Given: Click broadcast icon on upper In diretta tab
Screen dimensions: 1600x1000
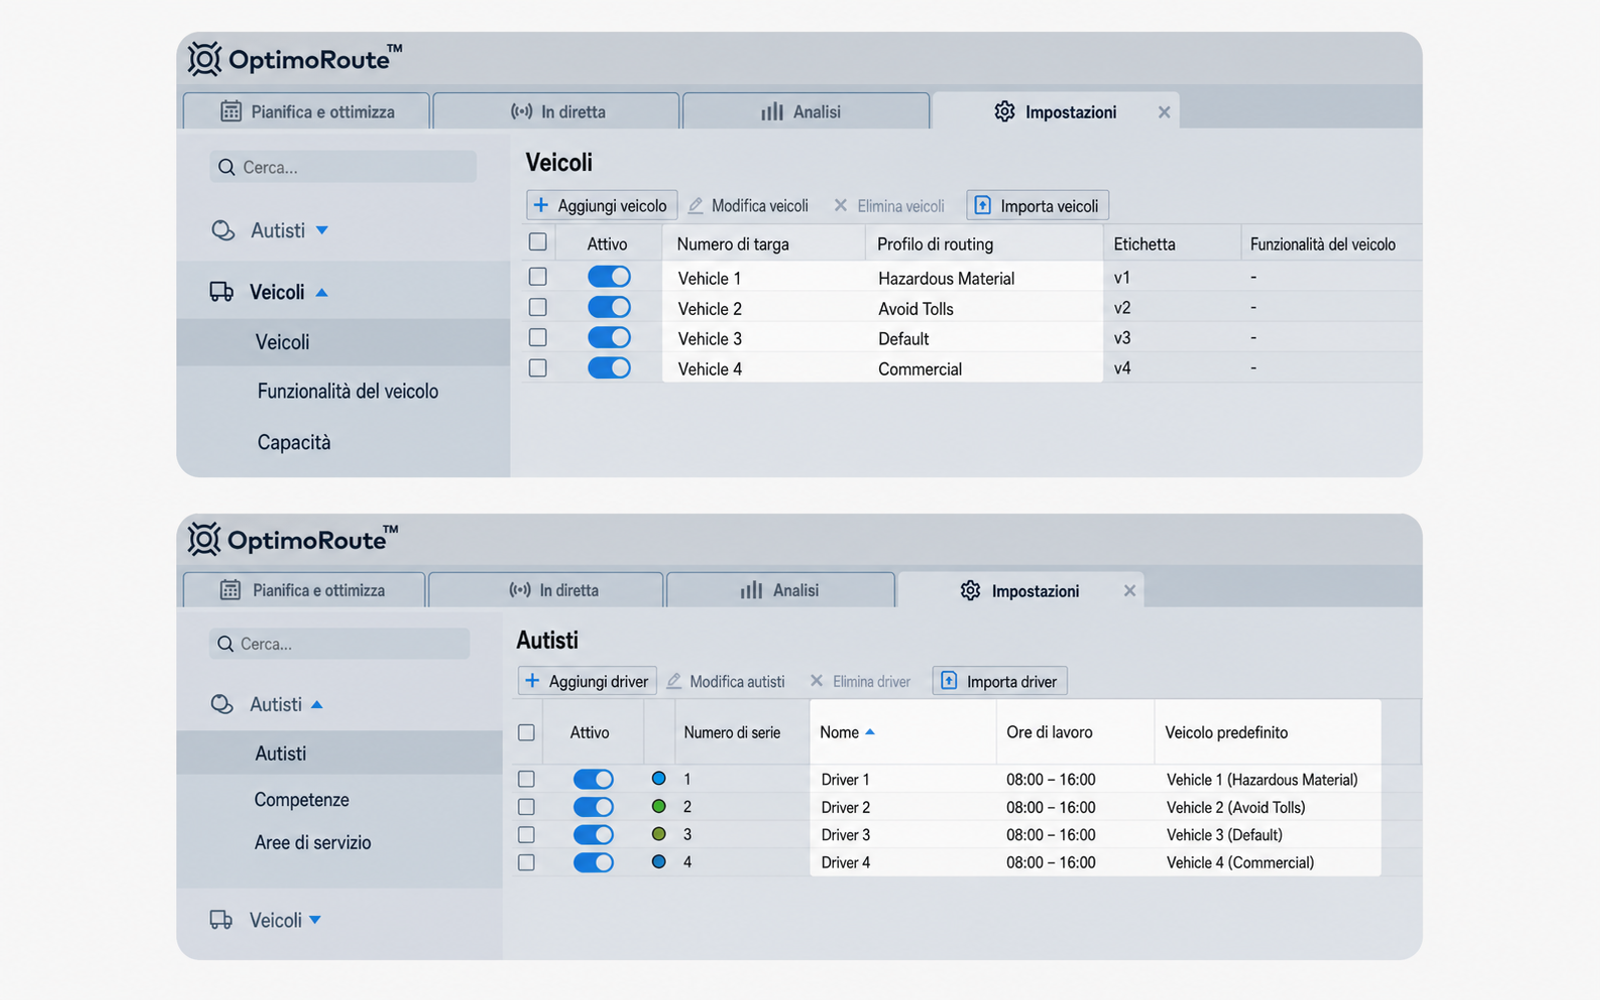Looking at the screenshot, I should (521, 111).
